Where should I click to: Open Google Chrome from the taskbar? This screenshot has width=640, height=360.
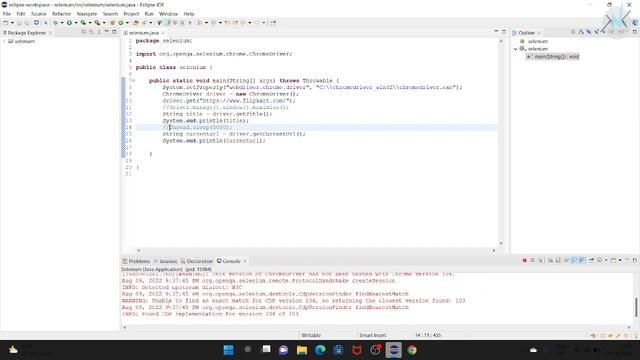click(411, 350)
